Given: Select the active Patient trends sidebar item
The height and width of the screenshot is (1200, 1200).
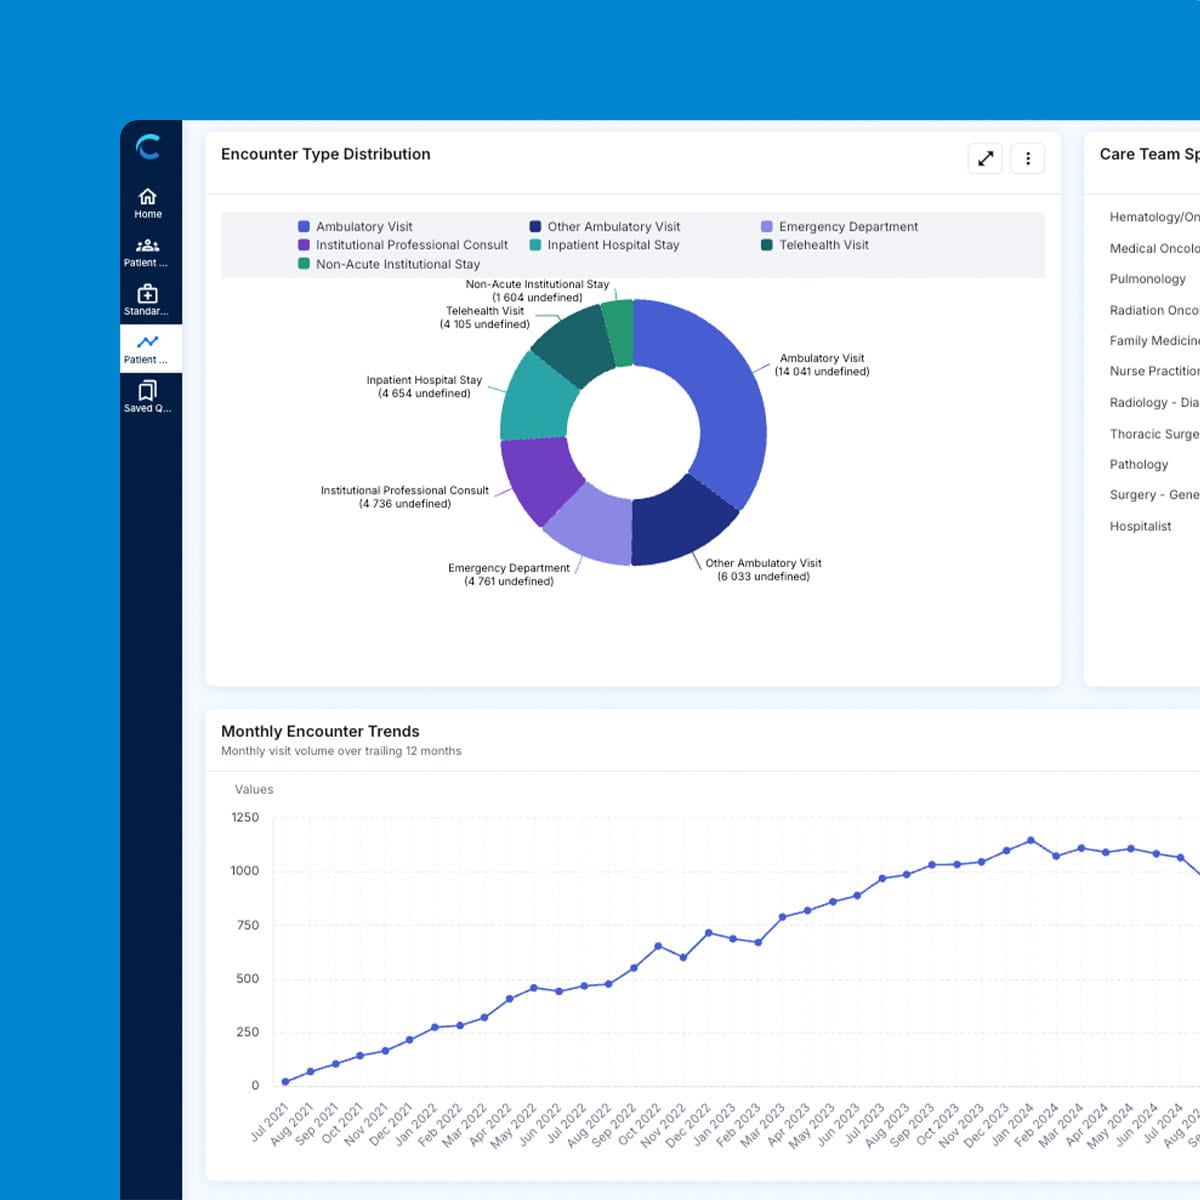Looking at the screenshot, I should [x=150, y=349].
